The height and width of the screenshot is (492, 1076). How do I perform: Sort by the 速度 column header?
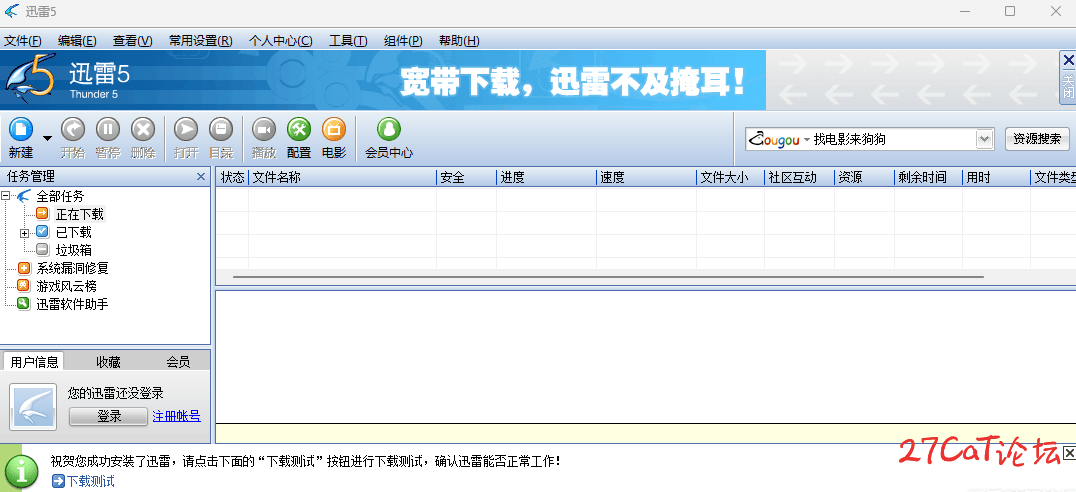[x=646, y=178]
